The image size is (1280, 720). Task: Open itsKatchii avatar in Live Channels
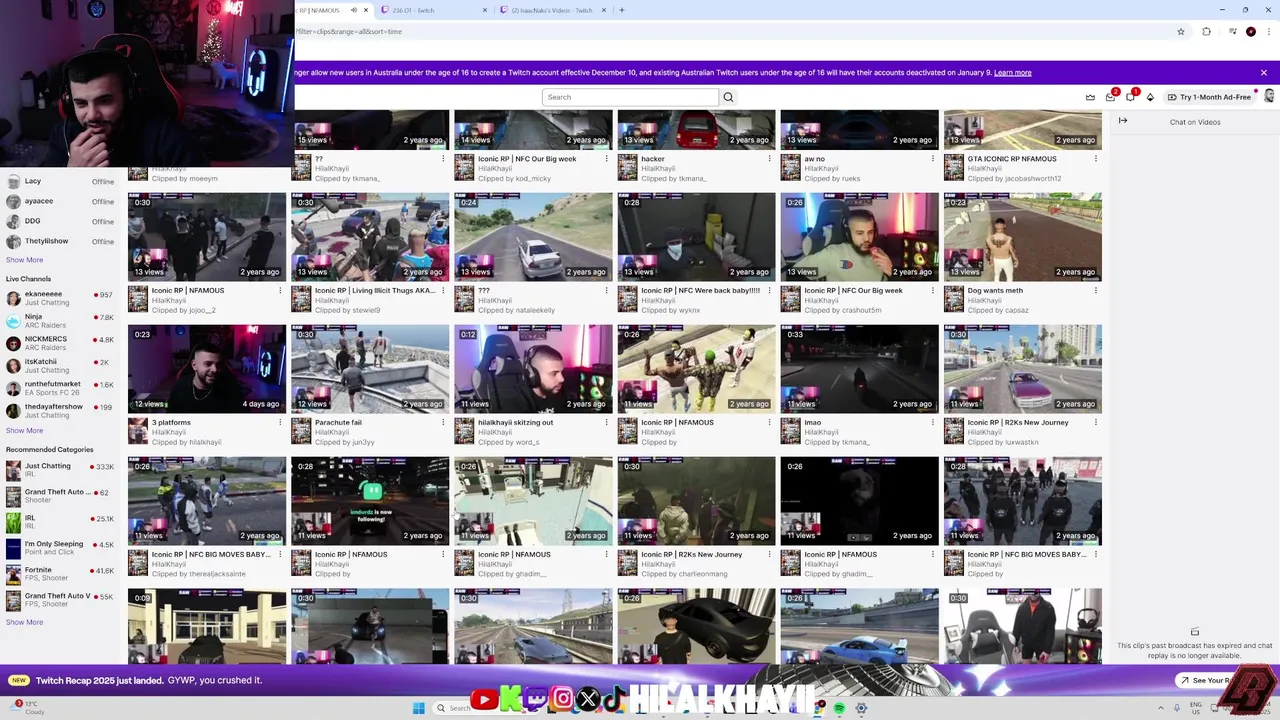pyautogui.click(x=13, y=366)
